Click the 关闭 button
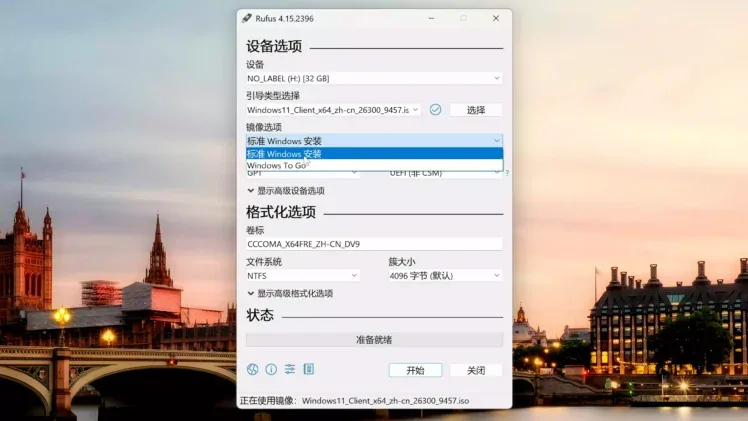Viewport: 748px width, 421px height. (476, 370)
